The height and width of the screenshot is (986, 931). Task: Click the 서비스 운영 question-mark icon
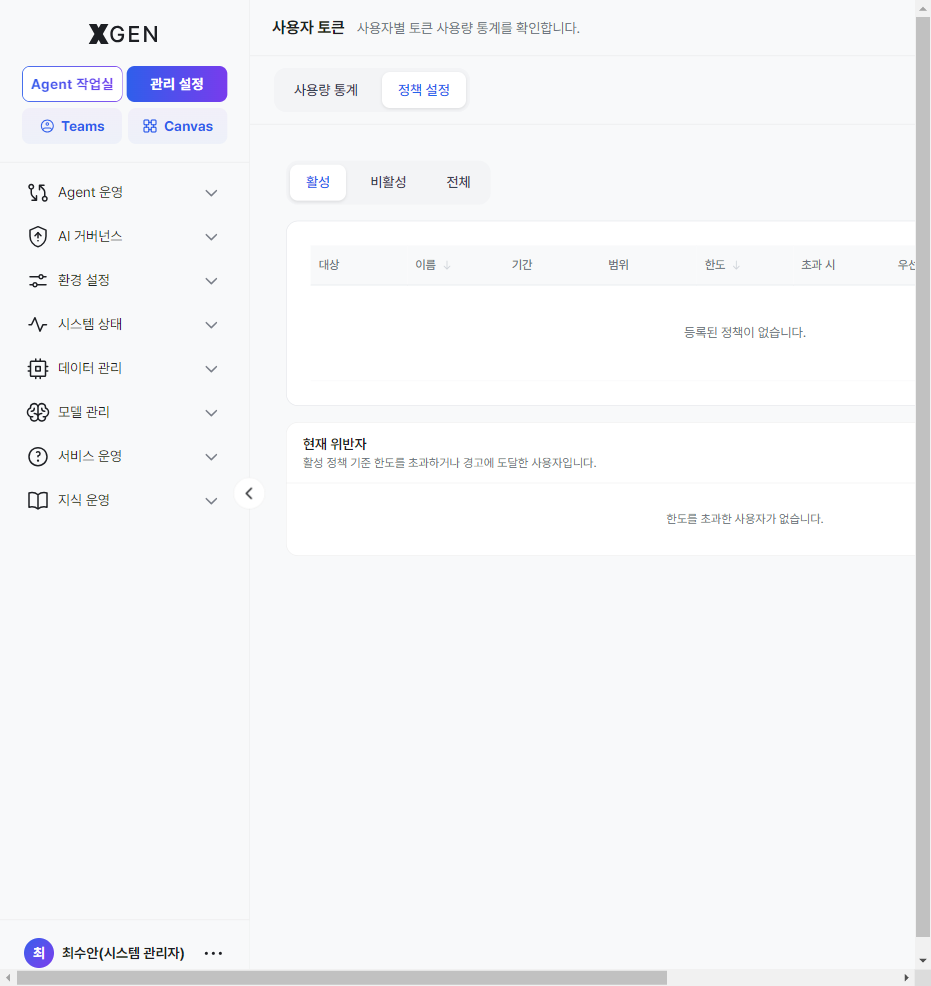tap(38, 457)
